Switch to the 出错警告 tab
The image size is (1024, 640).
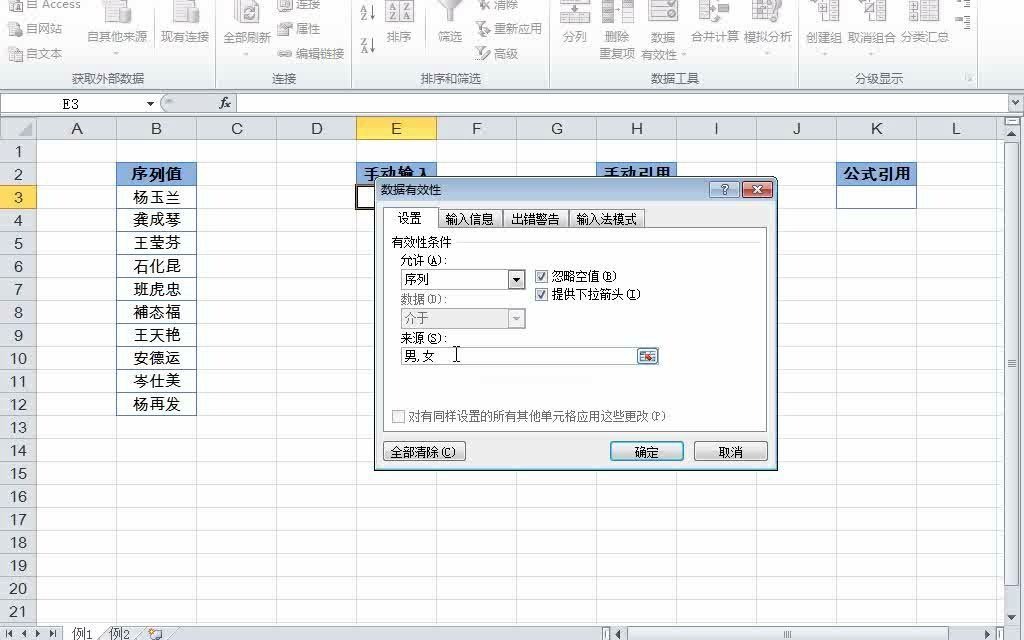534,218
